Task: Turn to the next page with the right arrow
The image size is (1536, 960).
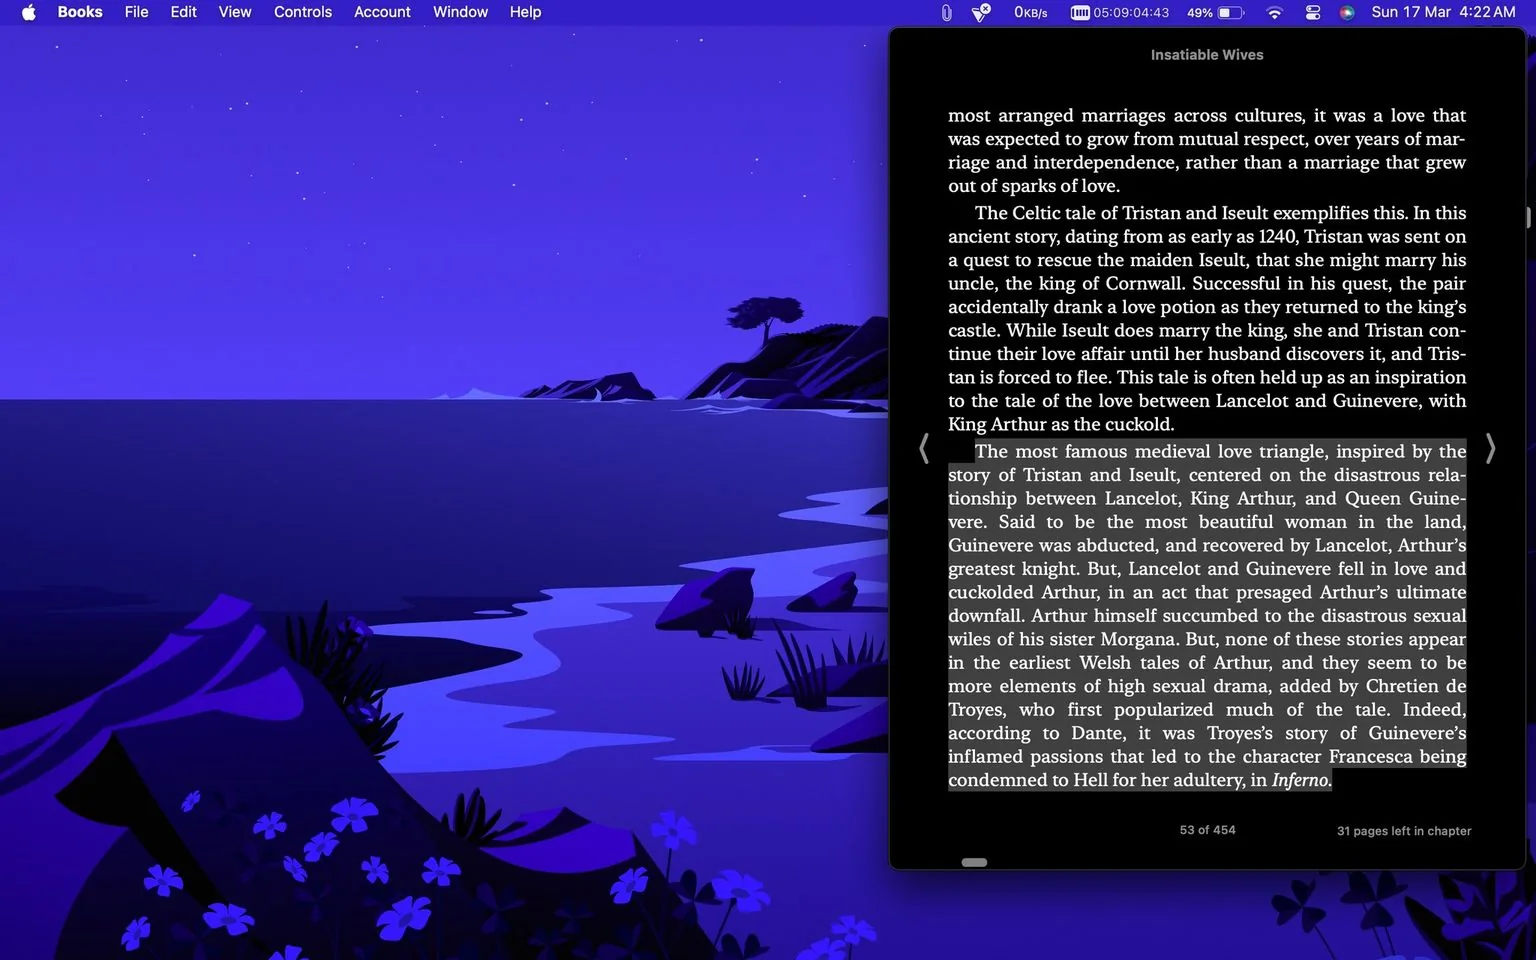Action: tap(1490, 449)
